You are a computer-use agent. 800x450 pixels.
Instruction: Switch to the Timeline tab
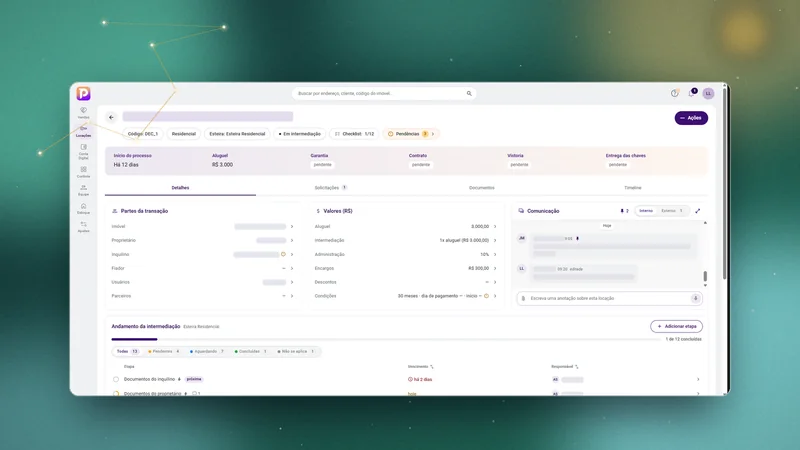pyautogui.click(x=633, y=188)
